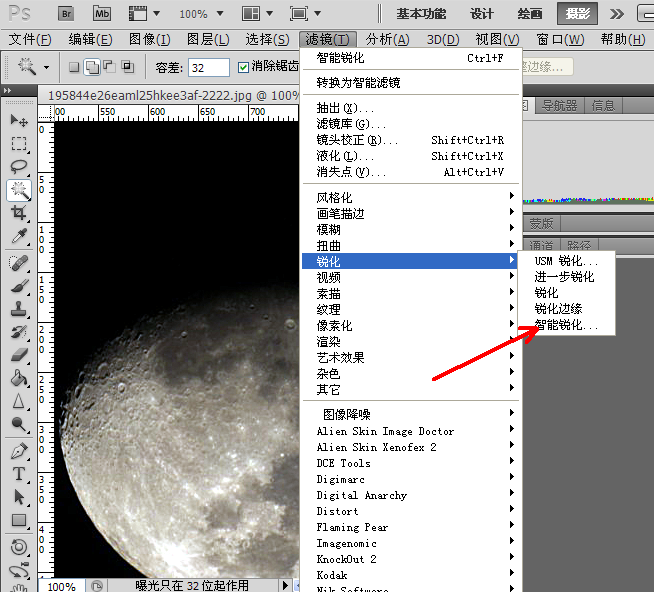Choose Intersect with Selection mode button
This screenshot has width=654, height=592.
point(128,67)
